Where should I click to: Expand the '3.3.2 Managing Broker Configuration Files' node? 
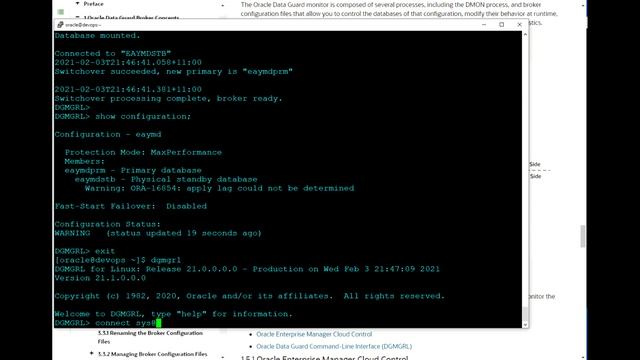coord(91,353)
